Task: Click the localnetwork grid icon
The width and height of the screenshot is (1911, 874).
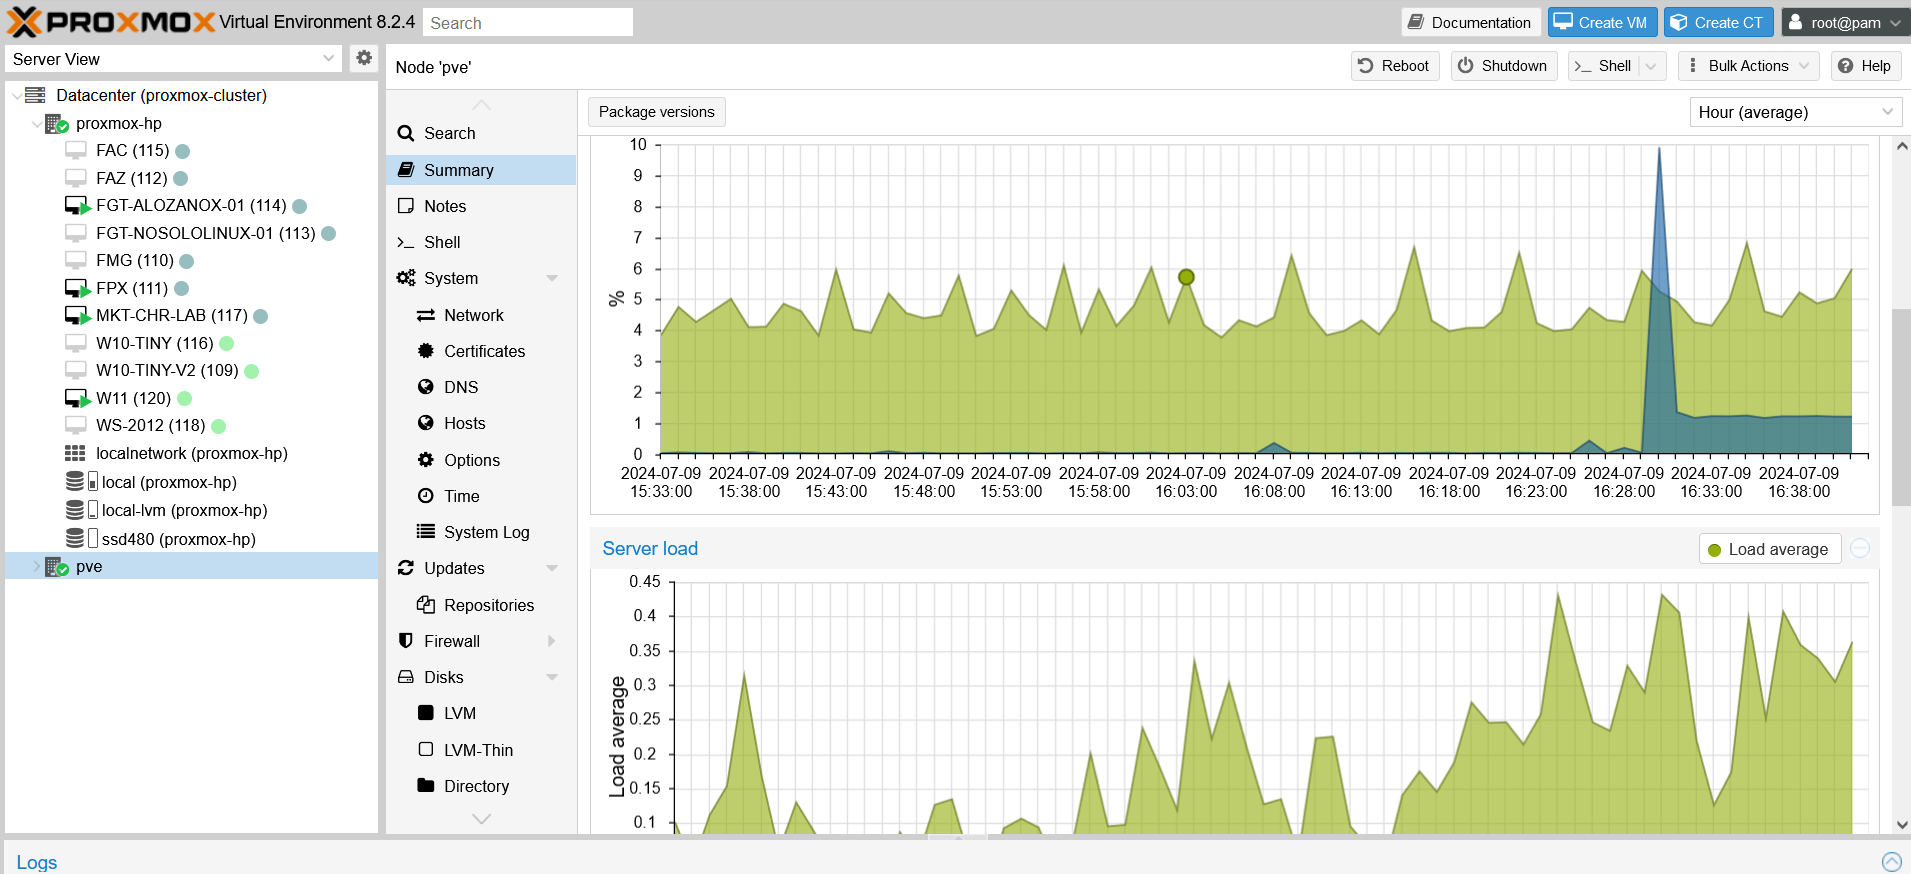Action: point(75,453)
